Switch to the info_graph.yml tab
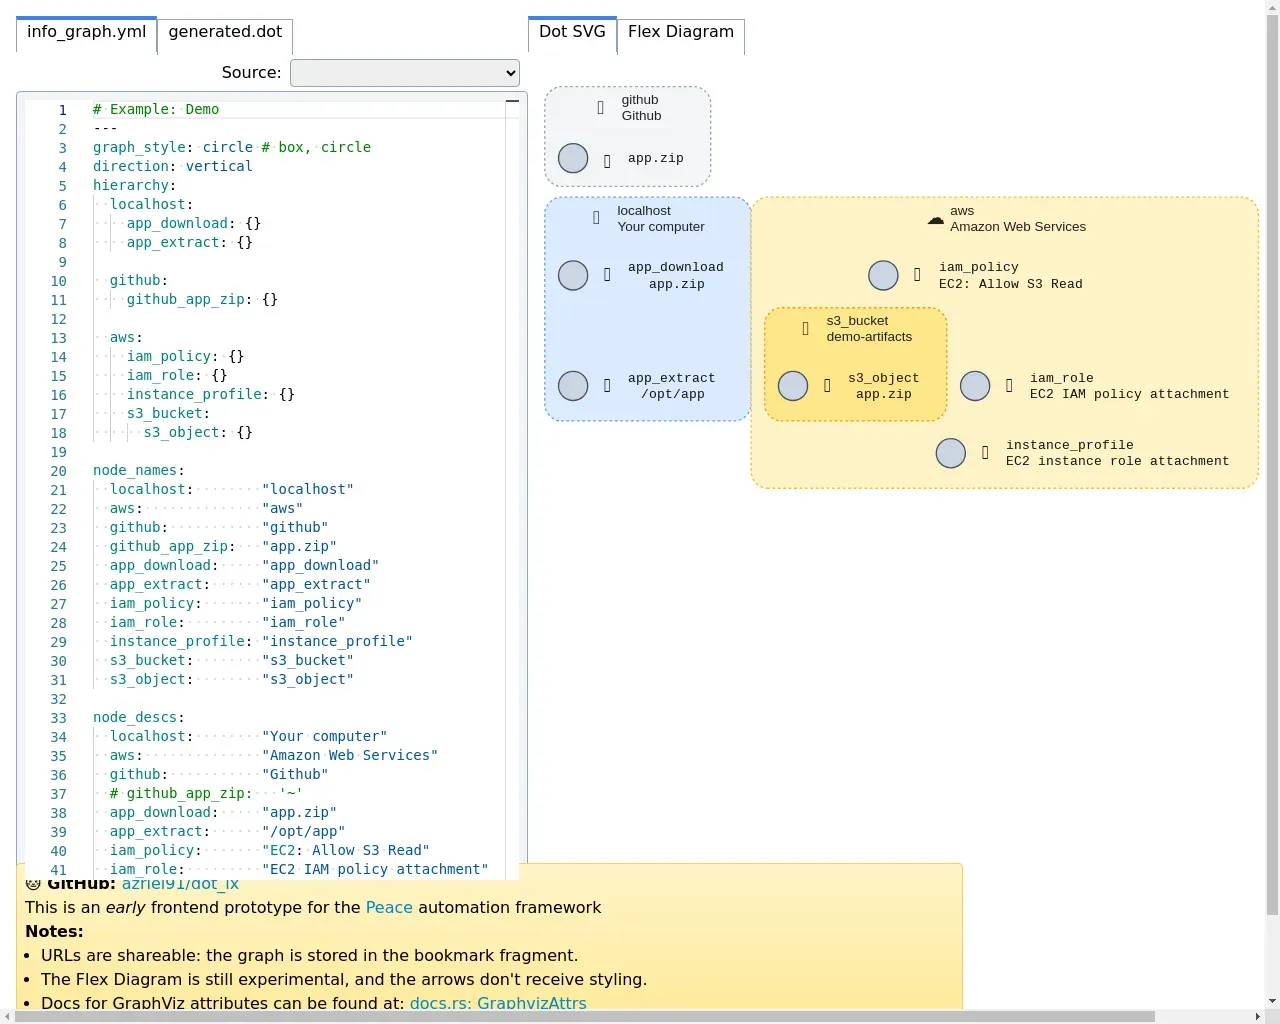Screen dimensions: 1280x1024 point(87,33)
